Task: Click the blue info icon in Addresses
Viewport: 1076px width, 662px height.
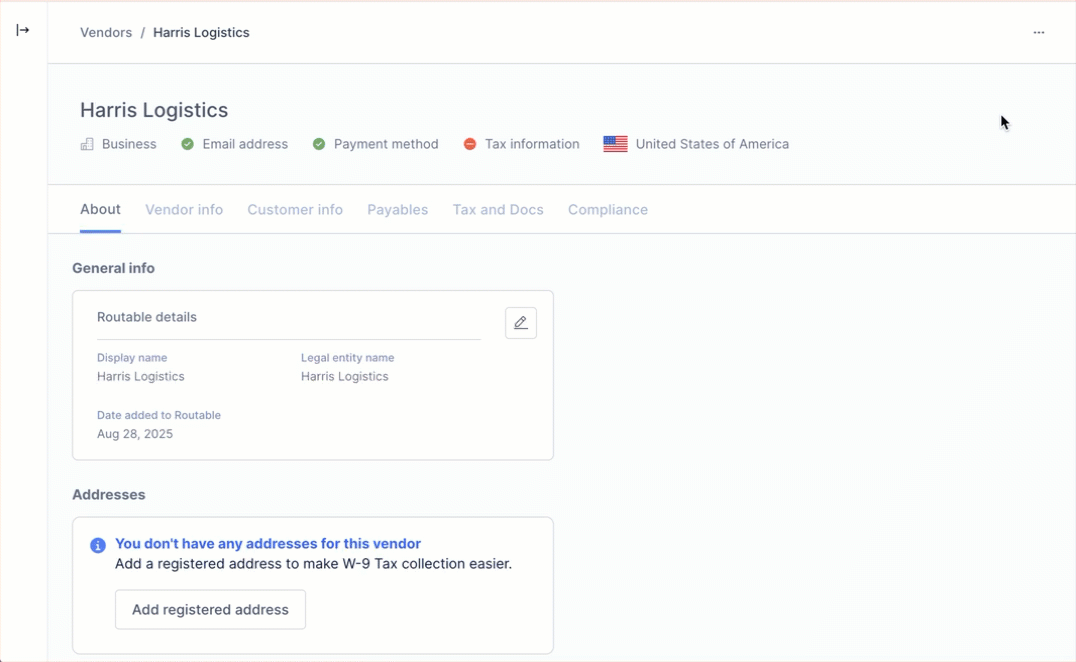Action: click(x=98, y=545)
